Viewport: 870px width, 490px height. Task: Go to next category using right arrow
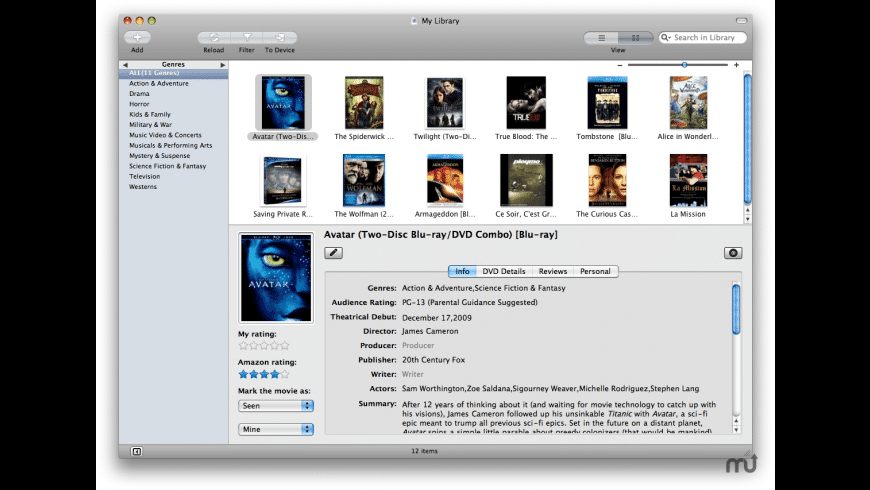(x=222, y=65)
